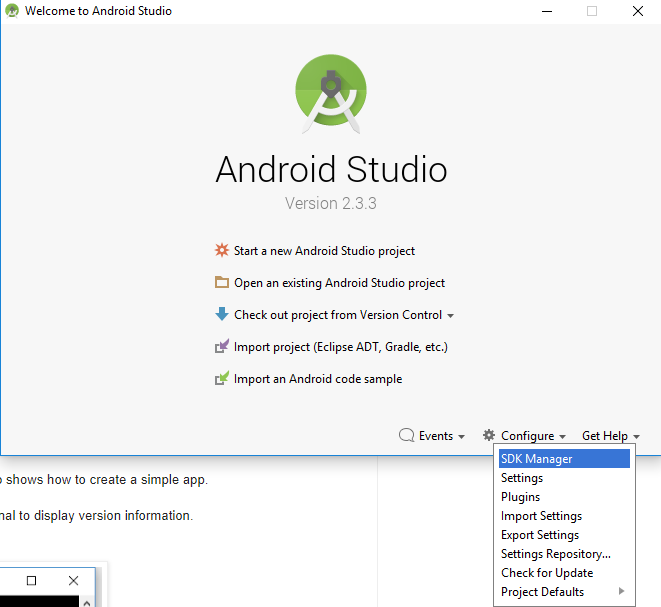This screenshot has height=607, width=661.
Task: Open the Configure dropdown
Action: 533,435
